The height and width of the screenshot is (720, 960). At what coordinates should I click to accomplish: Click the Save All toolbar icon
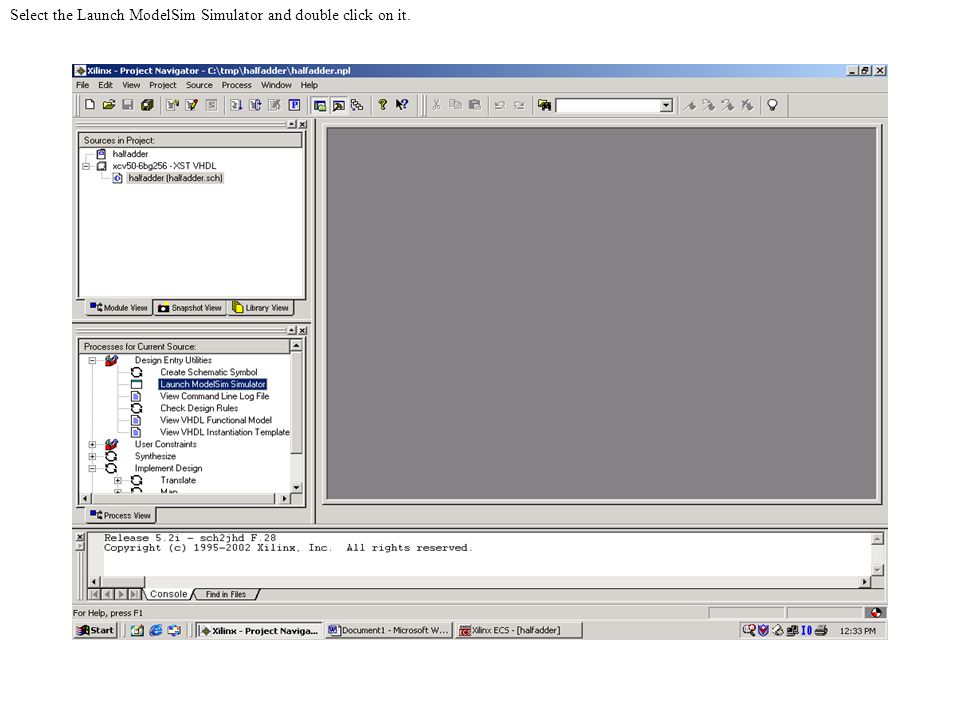pos(147,105)
